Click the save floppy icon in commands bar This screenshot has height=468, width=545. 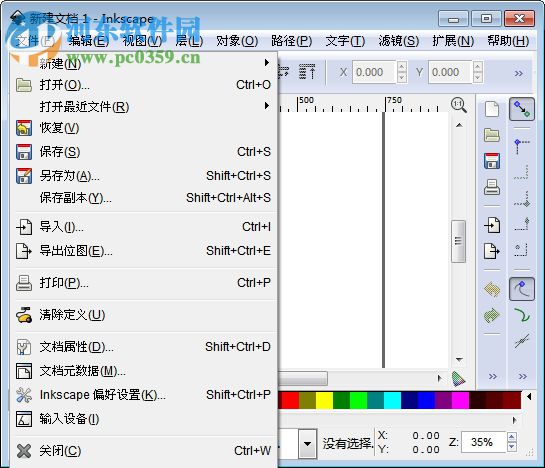(x=492, y=161)
